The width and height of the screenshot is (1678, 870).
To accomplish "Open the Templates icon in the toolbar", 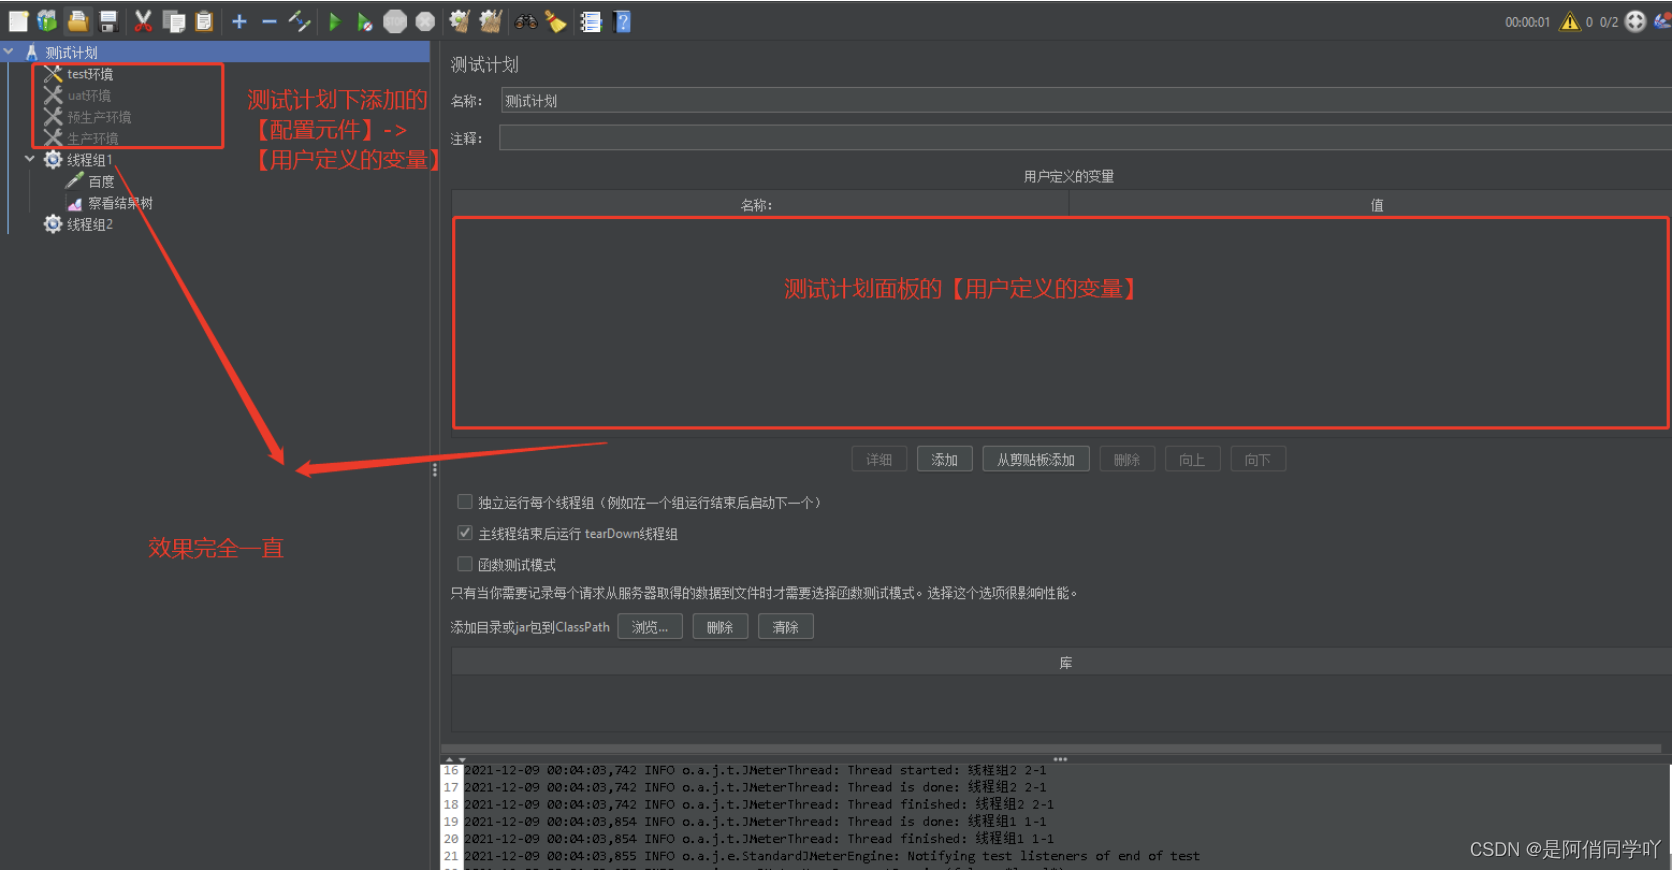I will point(47,21).
